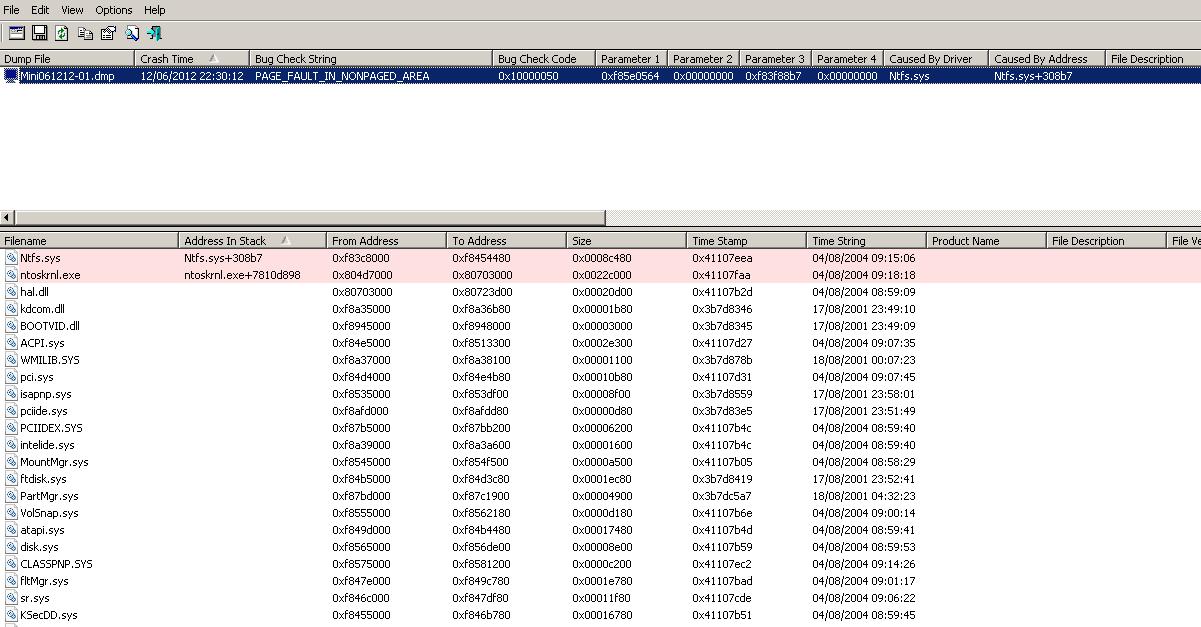
Task: Click the Find magnifier toolbar icon
Action: (132, 33)
